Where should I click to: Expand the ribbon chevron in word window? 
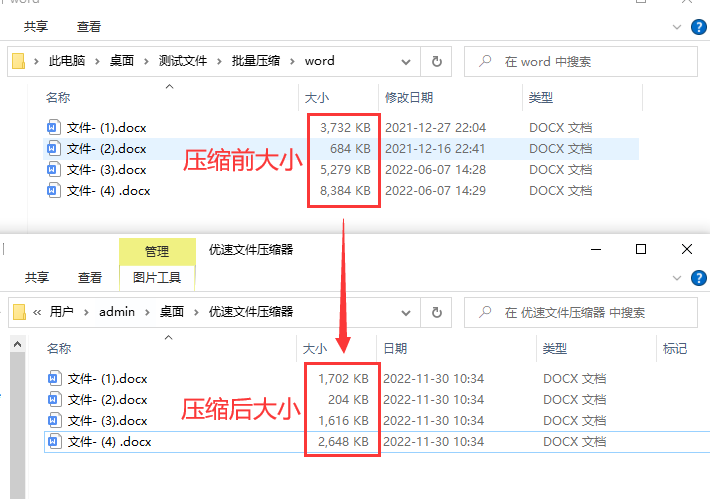click(677, 27)
